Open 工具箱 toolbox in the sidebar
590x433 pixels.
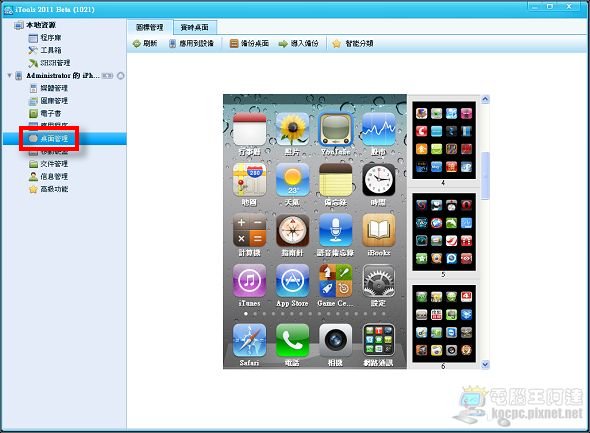coord(45,50)
